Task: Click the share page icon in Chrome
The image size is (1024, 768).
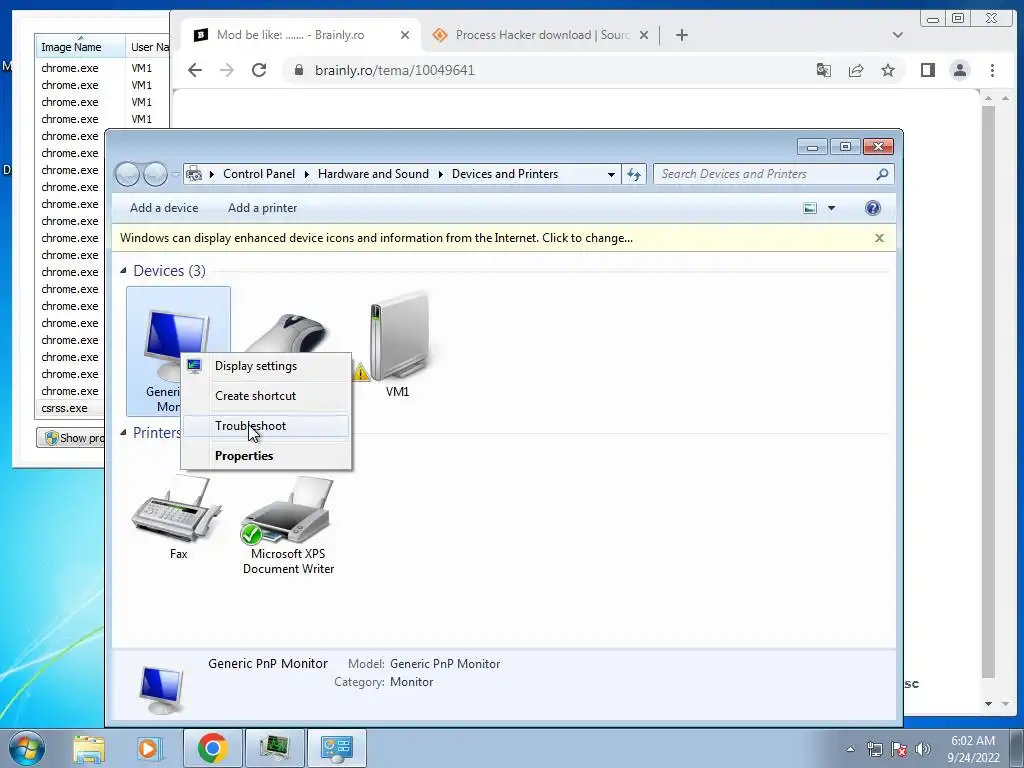Action: point(856,70)
